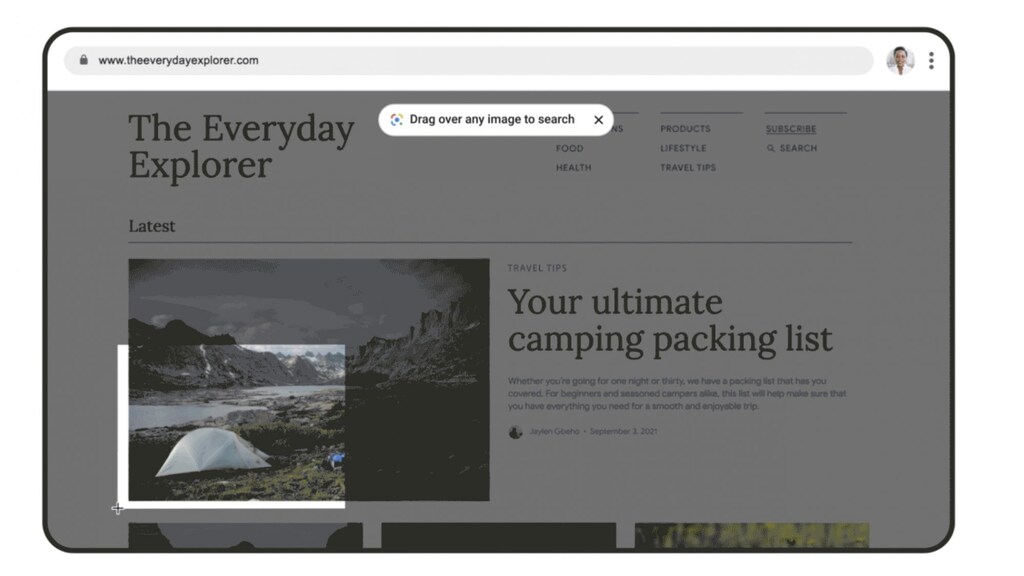1024x576 pixels.
Task: Click the Jaylen Gbeho author name
Action: pos(554,432)
